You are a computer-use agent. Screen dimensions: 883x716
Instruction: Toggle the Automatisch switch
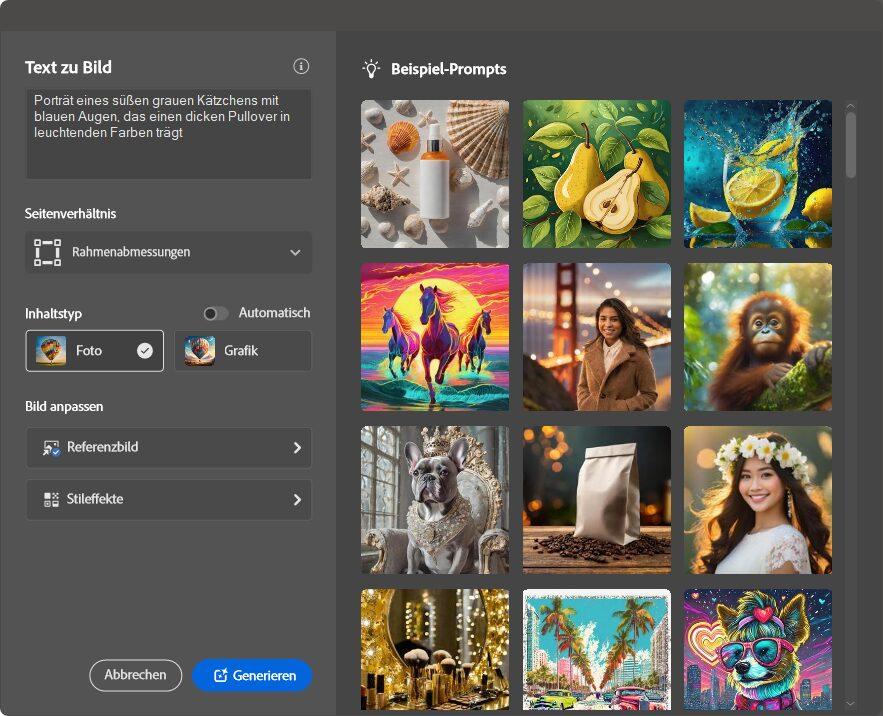click(215, 313)
